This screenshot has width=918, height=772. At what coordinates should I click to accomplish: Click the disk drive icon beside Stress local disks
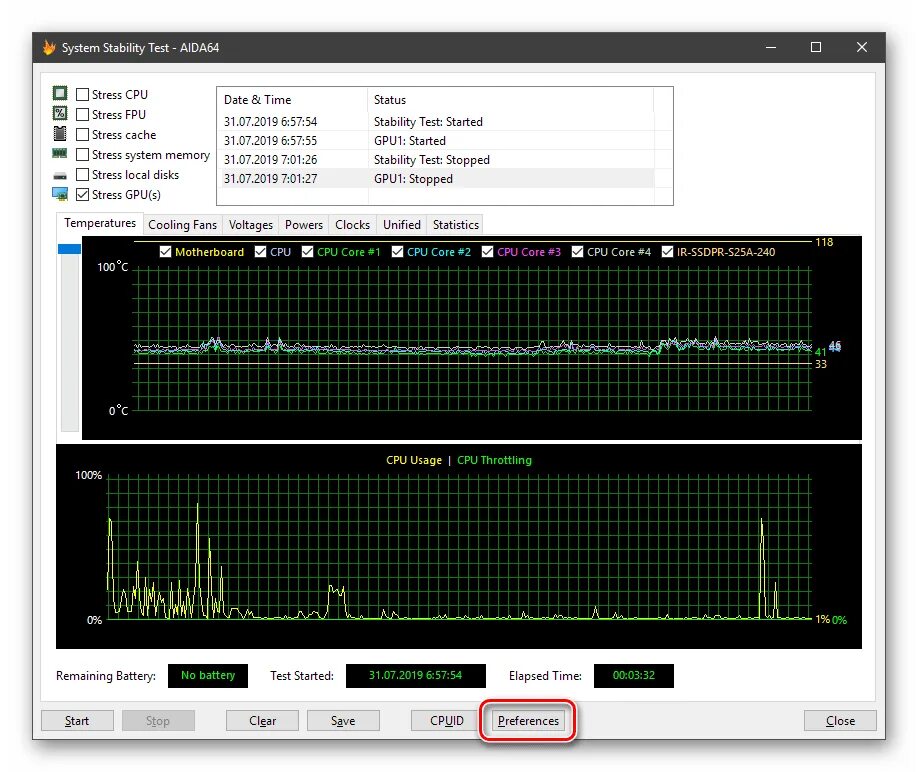(60, 175)
